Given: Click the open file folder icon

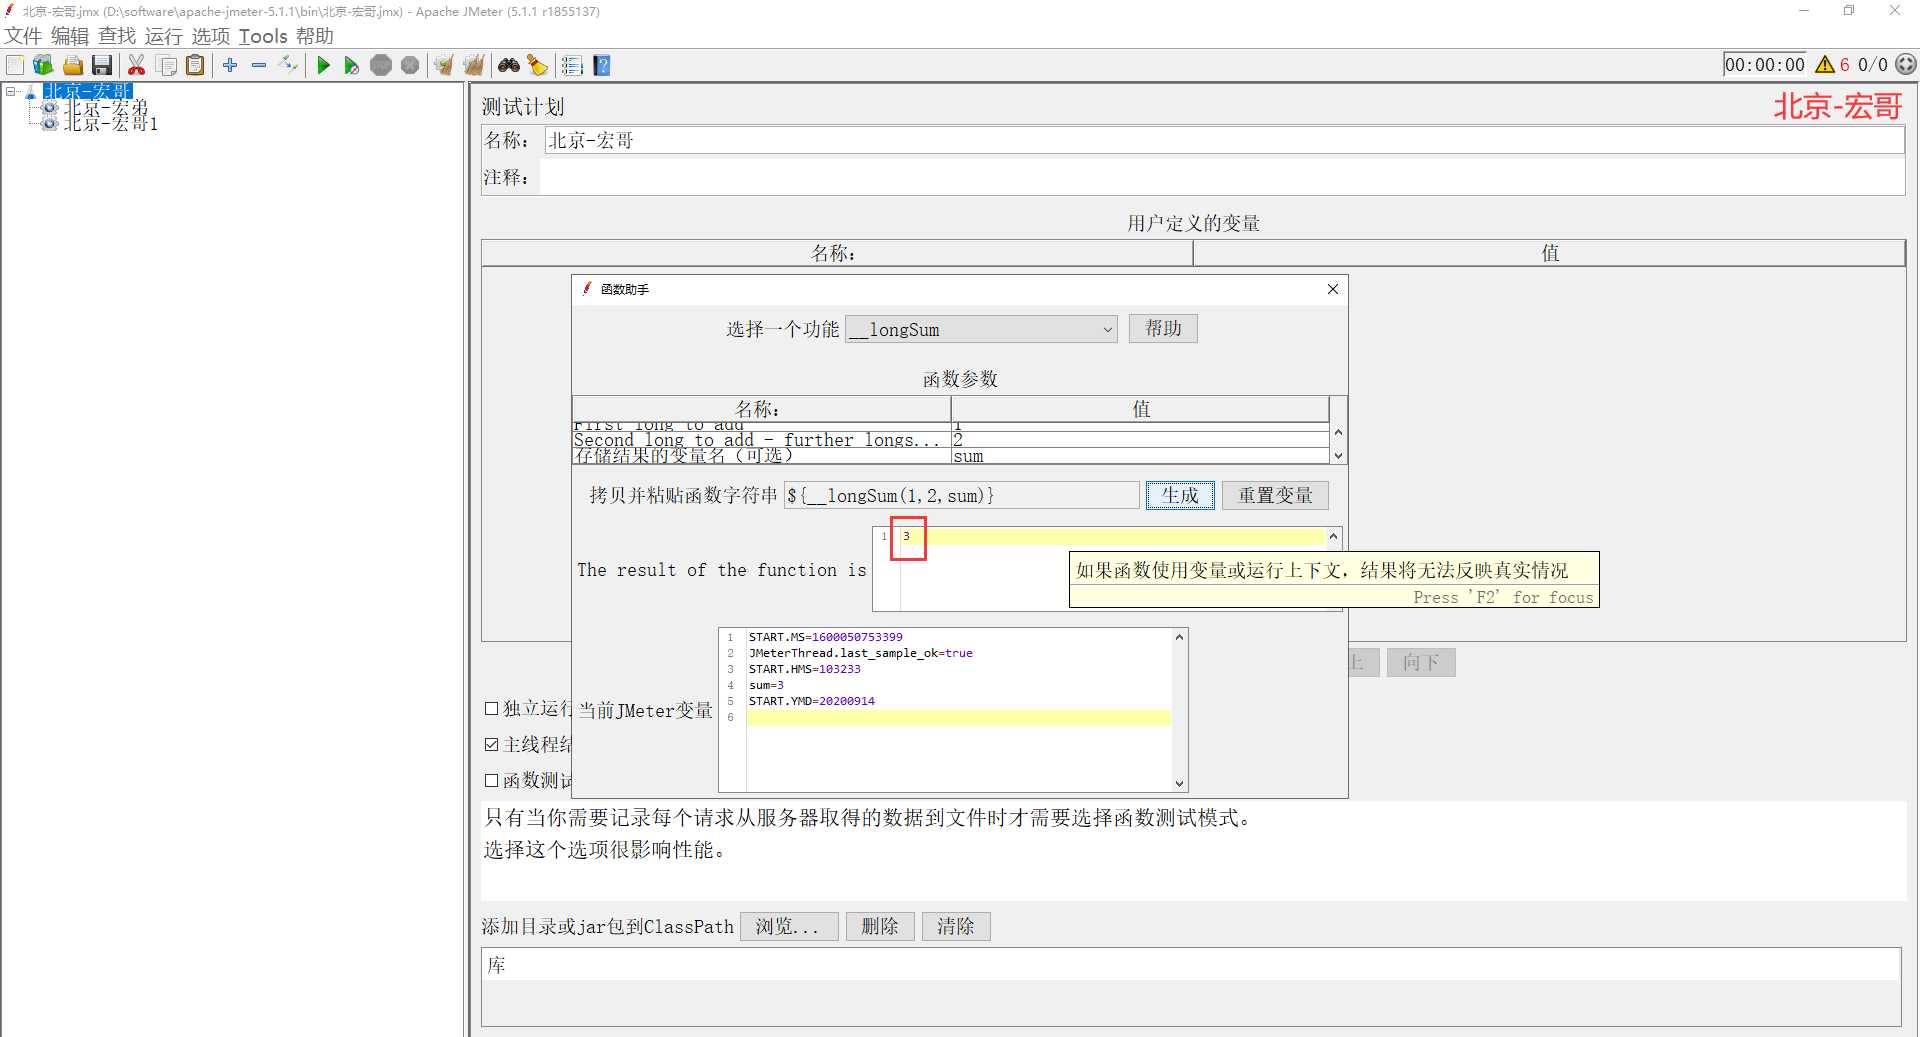Looking at the screenshot, I should (x=73, y=65).
